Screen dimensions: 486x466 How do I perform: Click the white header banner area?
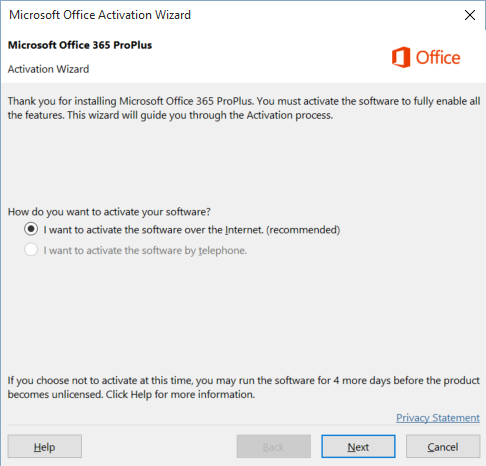tap(243, 56)
